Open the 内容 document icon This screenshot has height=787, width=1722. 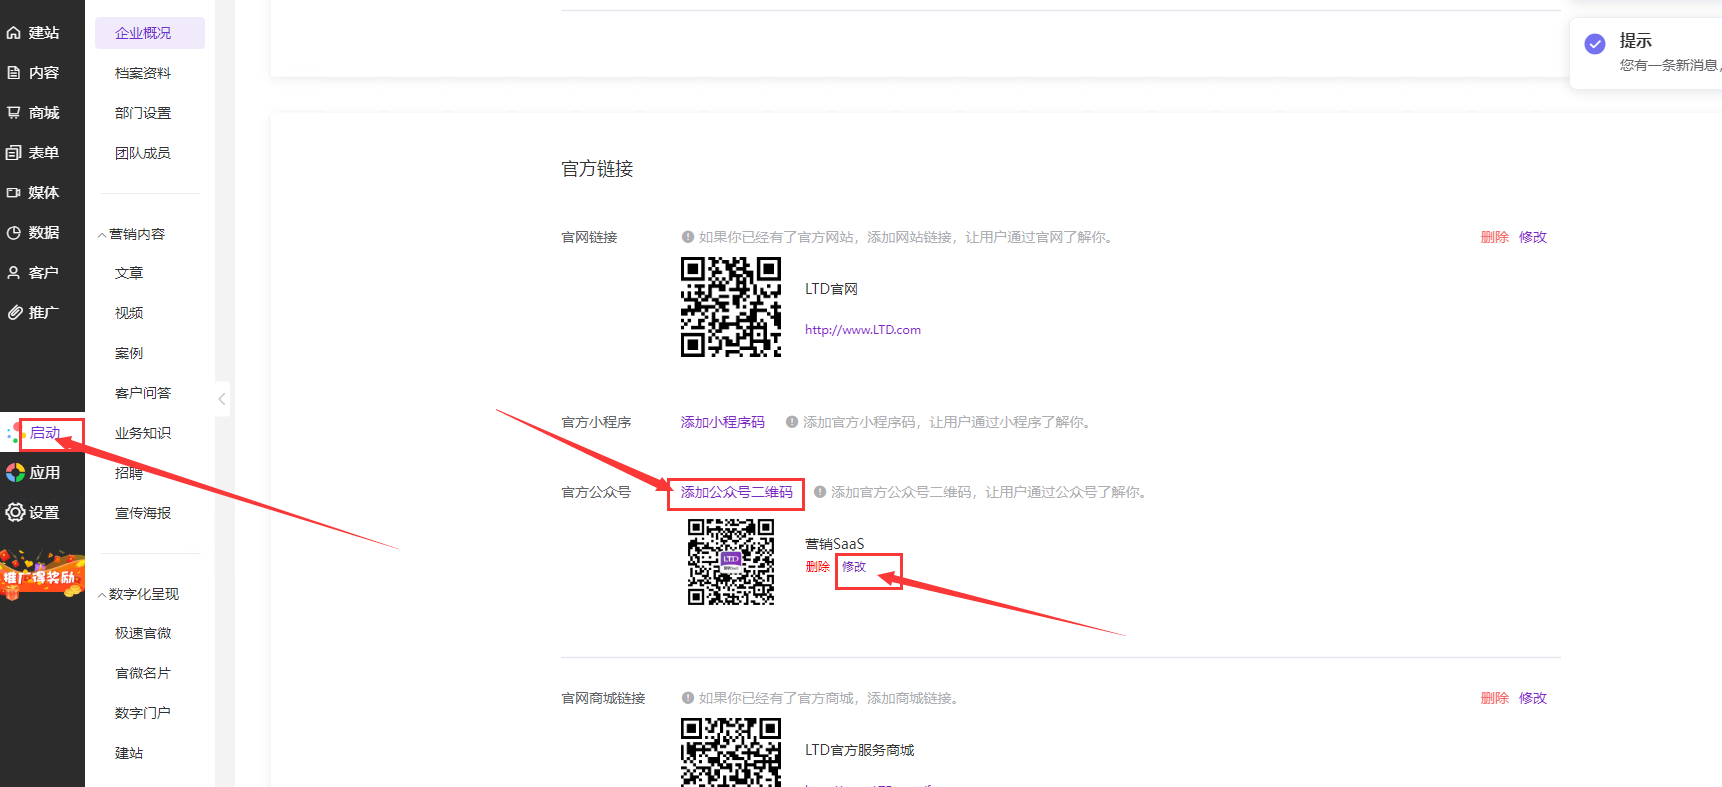click(14, 73)
